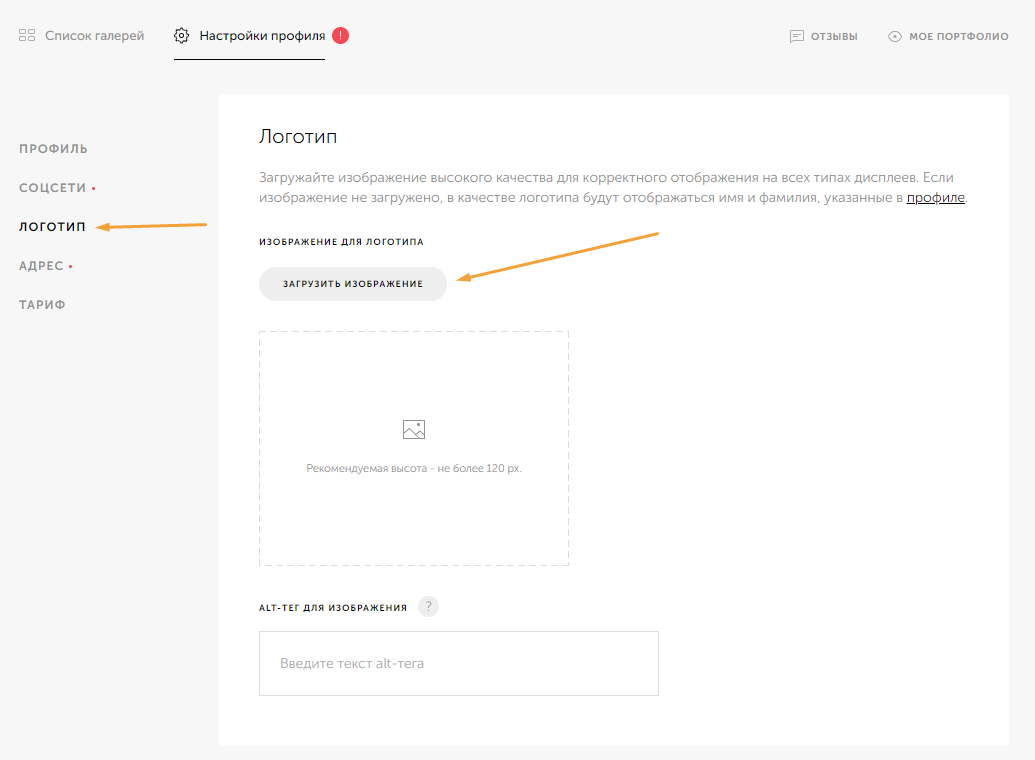The height and width of the screenshot is (760, 1035).
Task: Go to Мое портфолио
Action: [958, 37]
